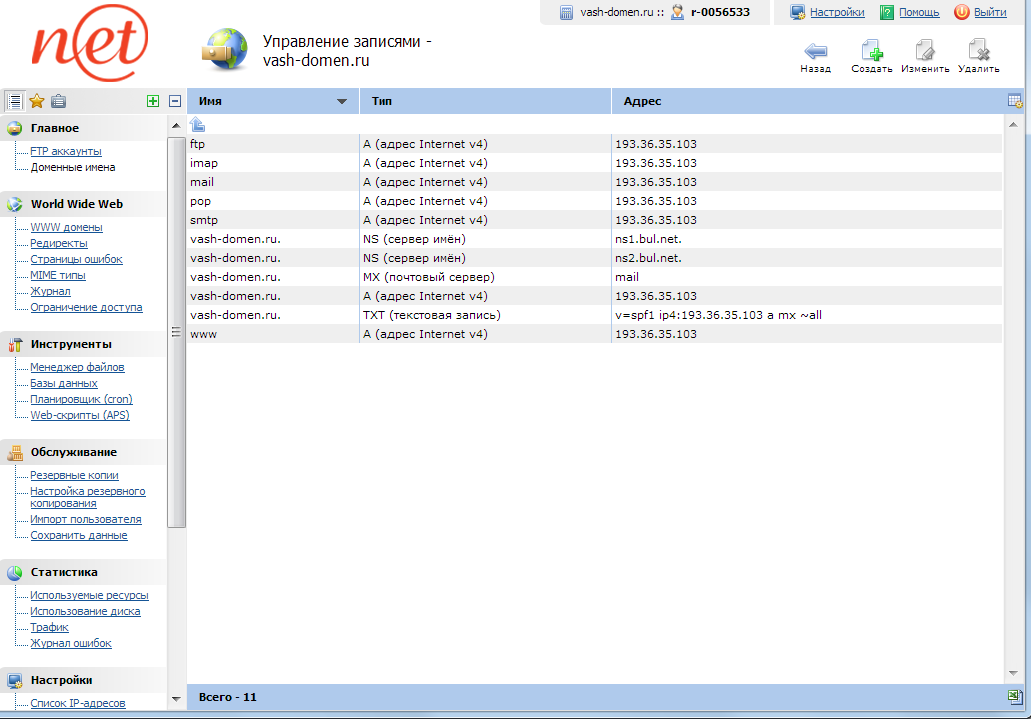
Task: Click the Создать new record icon
Action: point(871,51)
